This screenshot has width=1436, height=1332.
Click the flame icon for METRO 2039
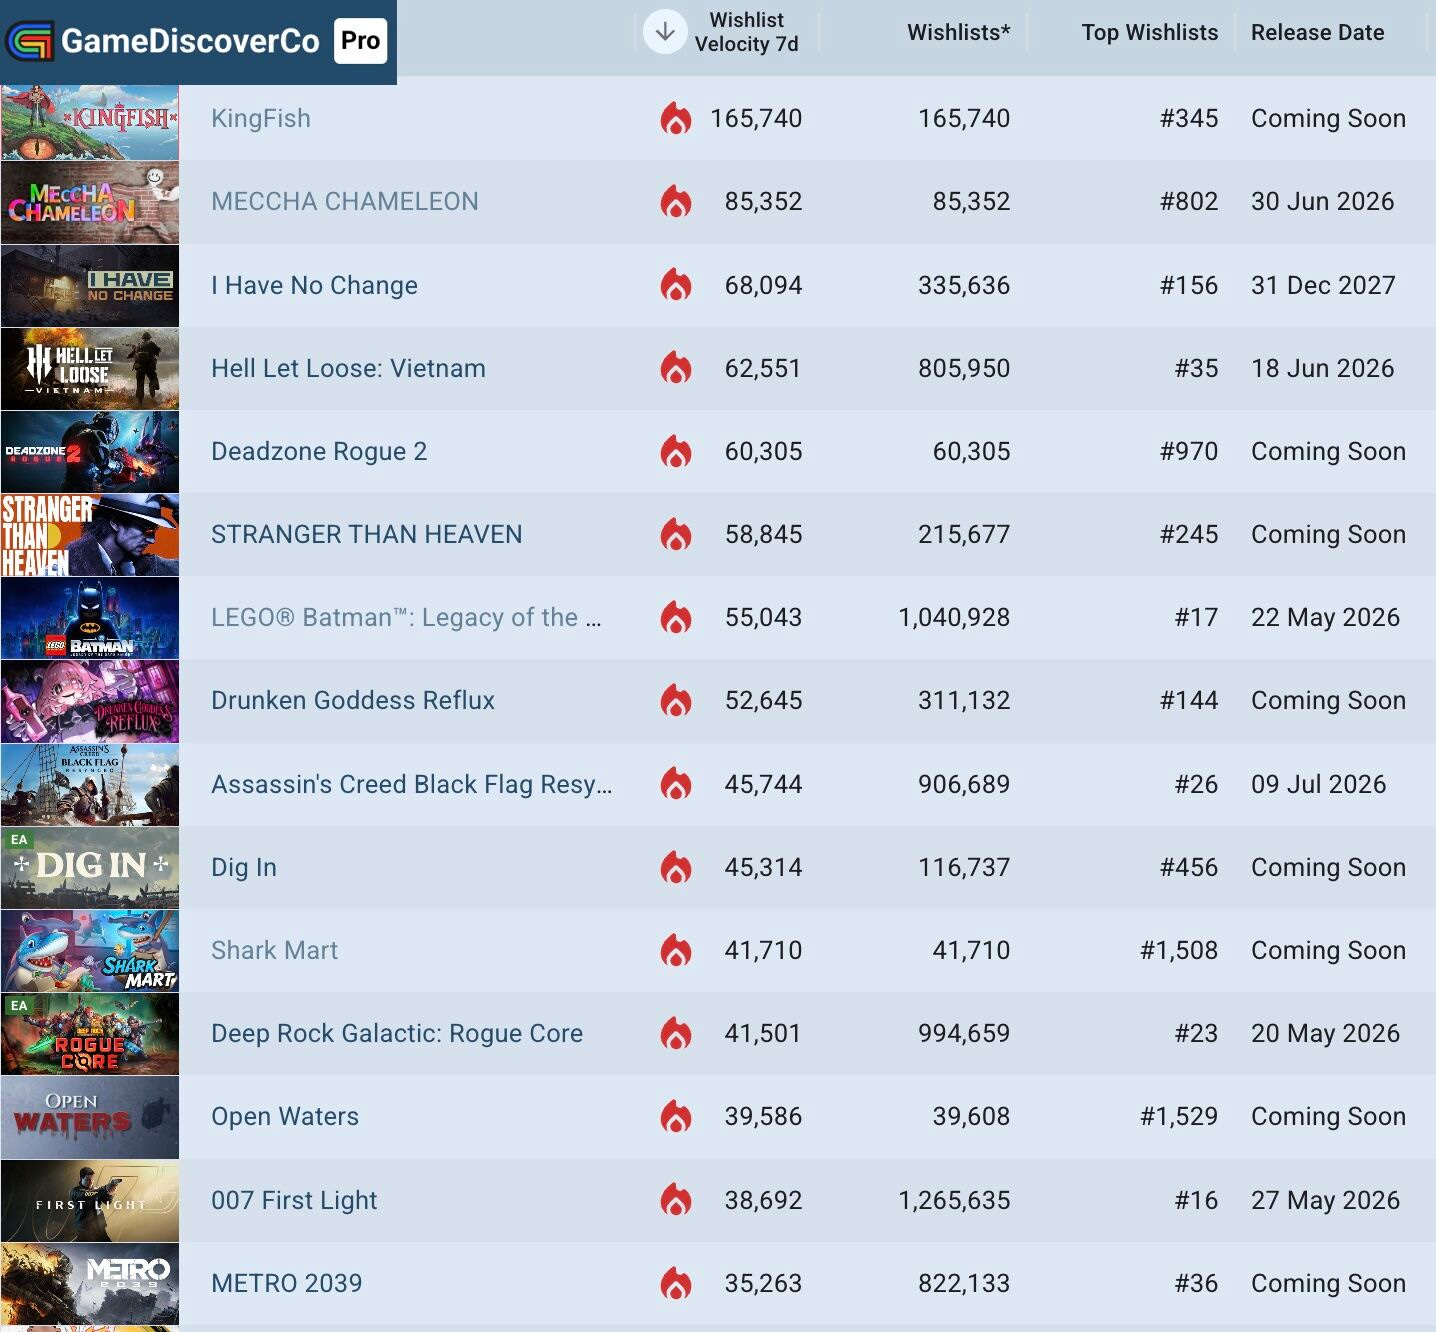point(676,1283)
